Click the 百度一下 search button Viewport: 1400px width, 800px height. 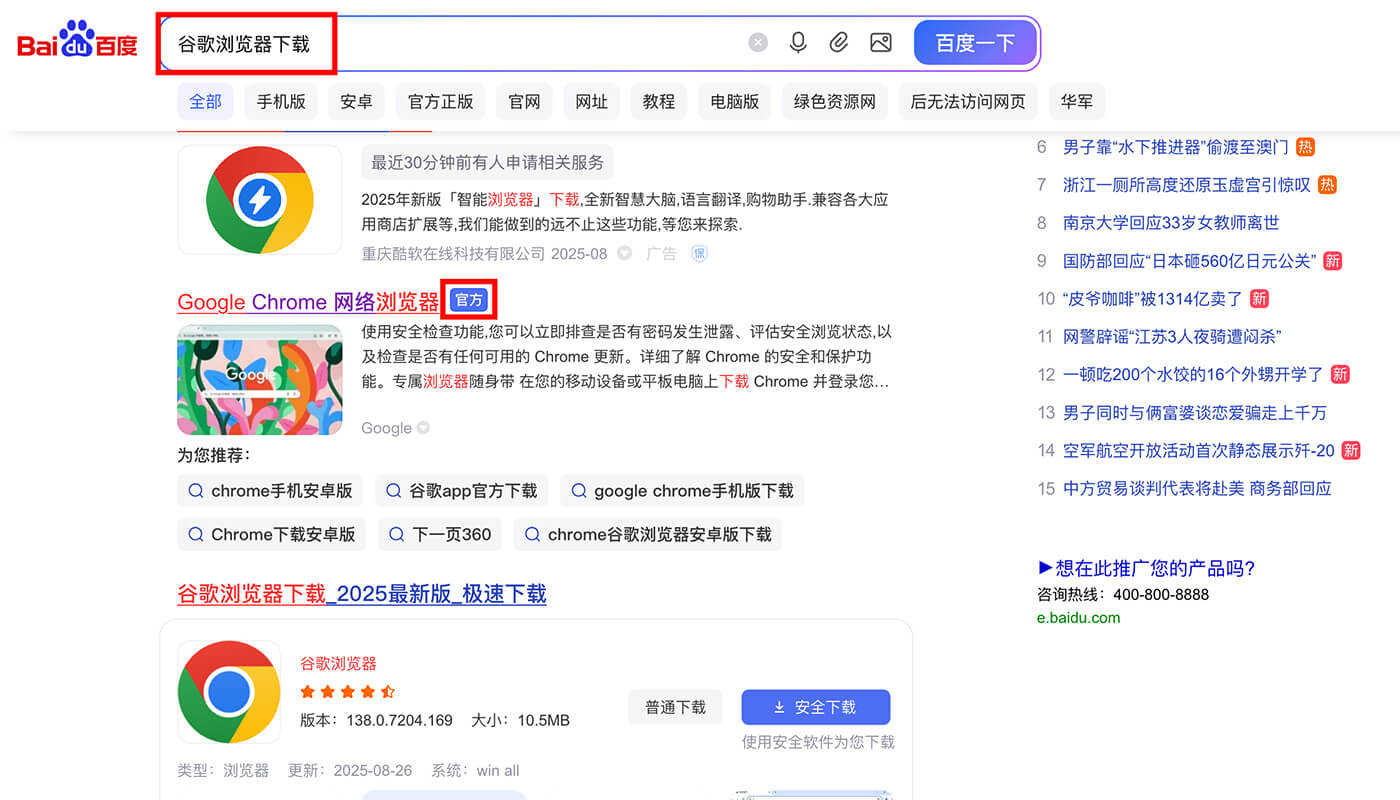coord(976,43)
